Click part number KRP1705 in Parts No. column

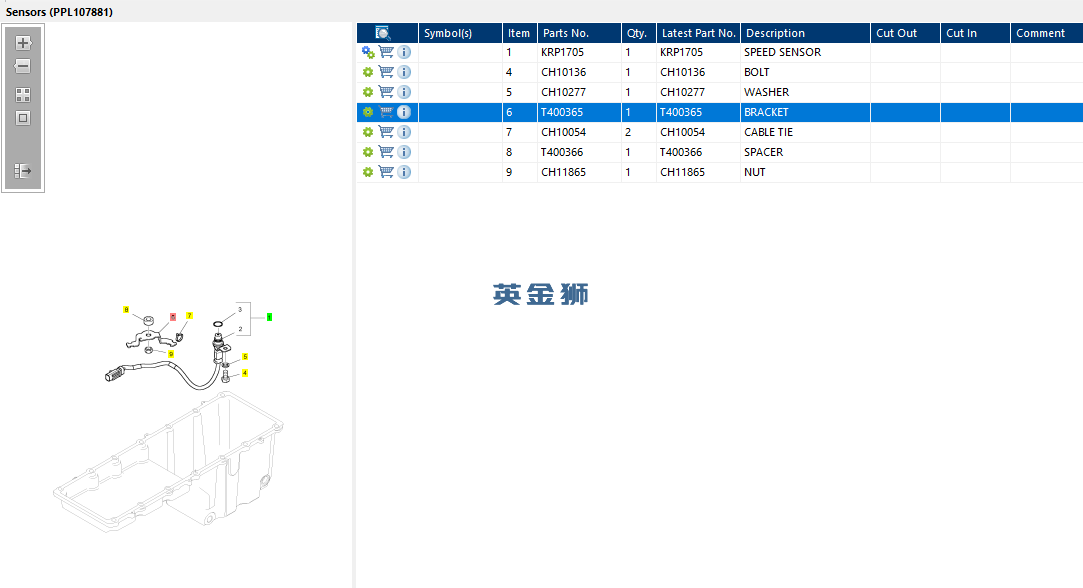coord(562,53)
